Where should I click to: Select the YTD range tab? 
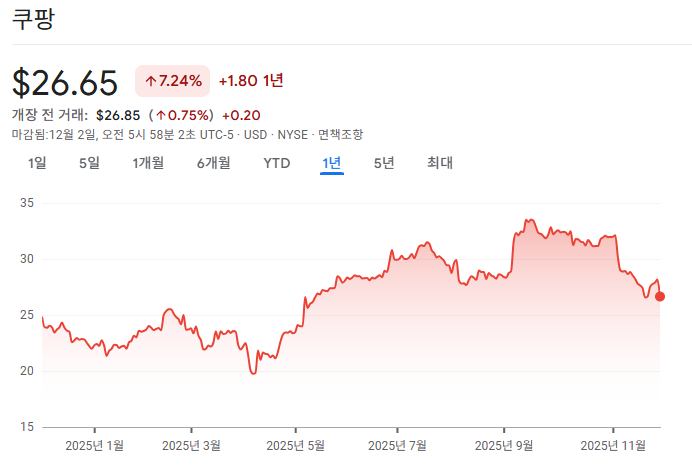pos(277,163)
